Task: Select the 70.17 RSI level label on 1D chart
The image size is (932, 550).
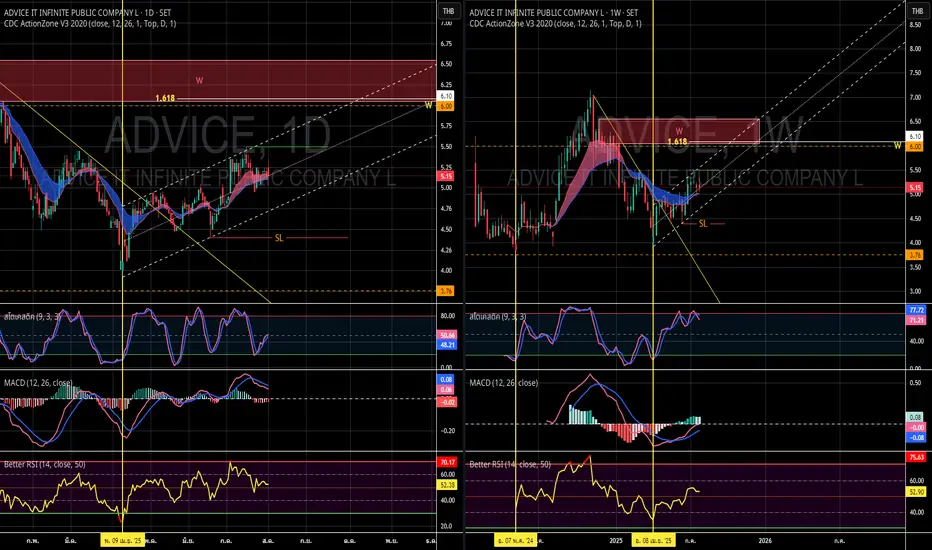Action: point(447,462)
